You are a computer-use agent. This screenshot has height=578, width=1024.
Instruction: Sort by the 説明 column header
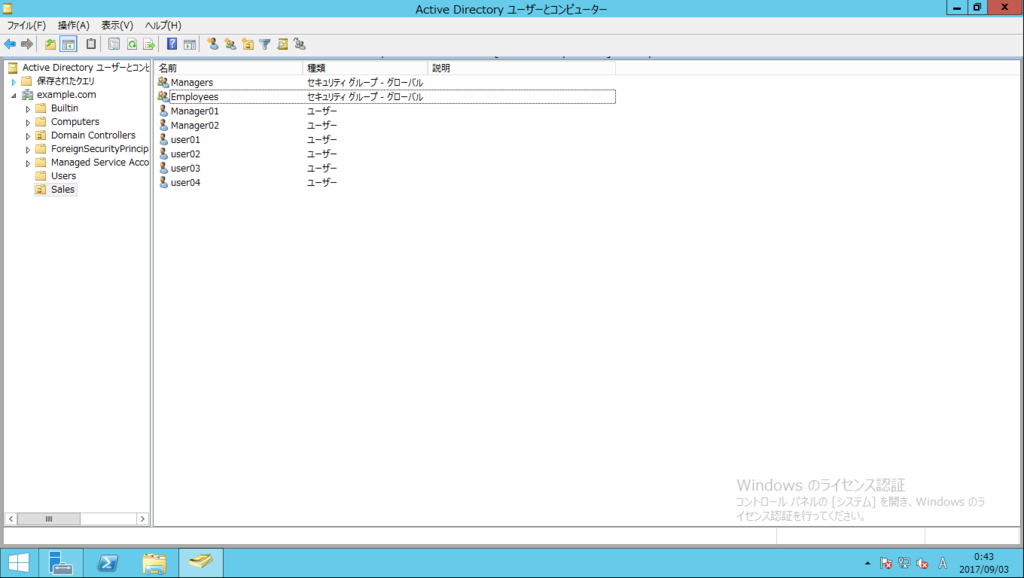pyautogui.click(x=521, y=68)
